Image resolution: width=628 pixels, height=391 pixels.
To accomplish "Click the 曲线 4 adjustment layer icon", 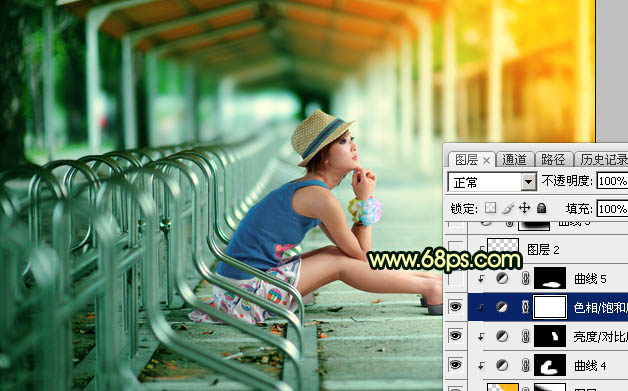I will (x=502, y=365).
